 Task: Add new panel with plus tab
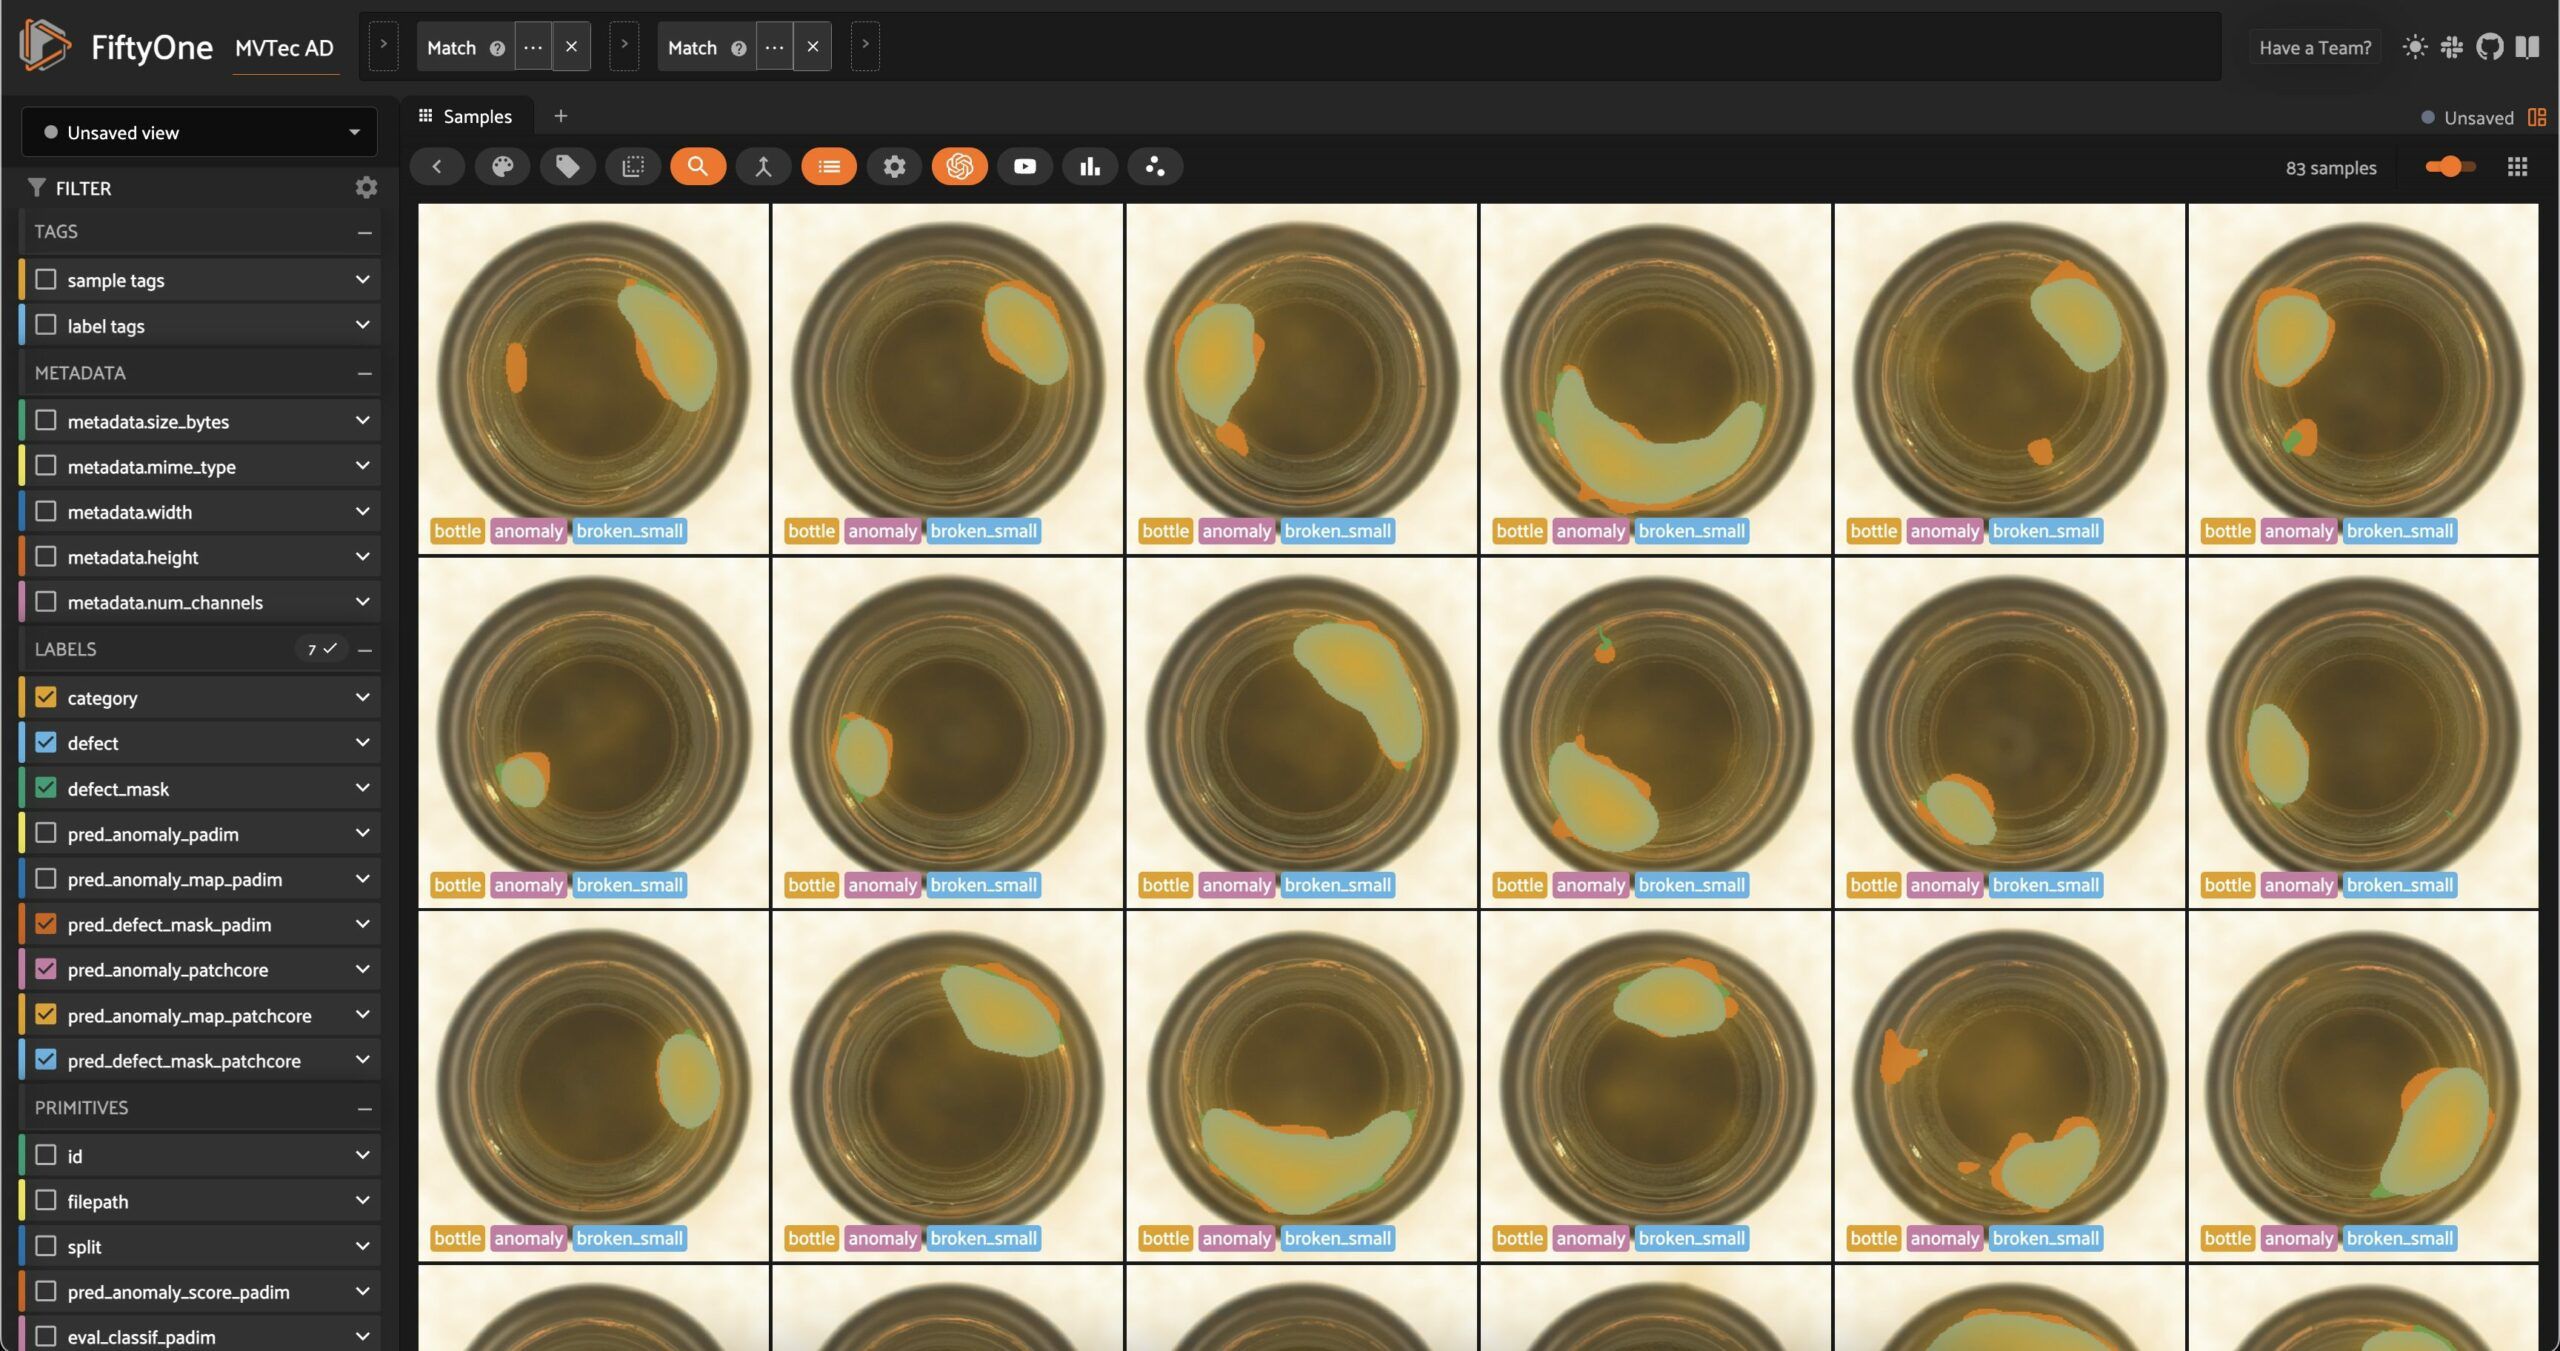point(560,116)
